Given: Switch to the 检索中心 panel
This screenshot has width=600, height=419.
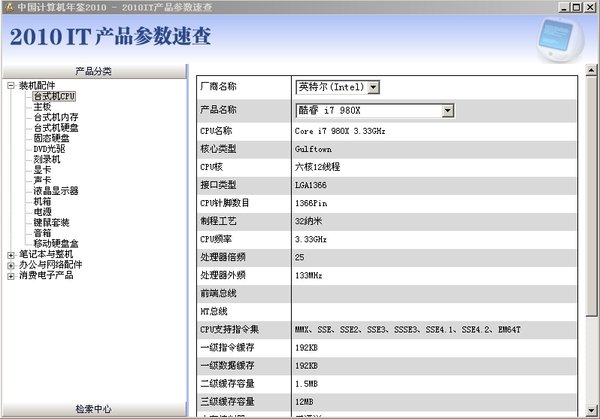Looking at the screenshot, I should coord(94,409).
